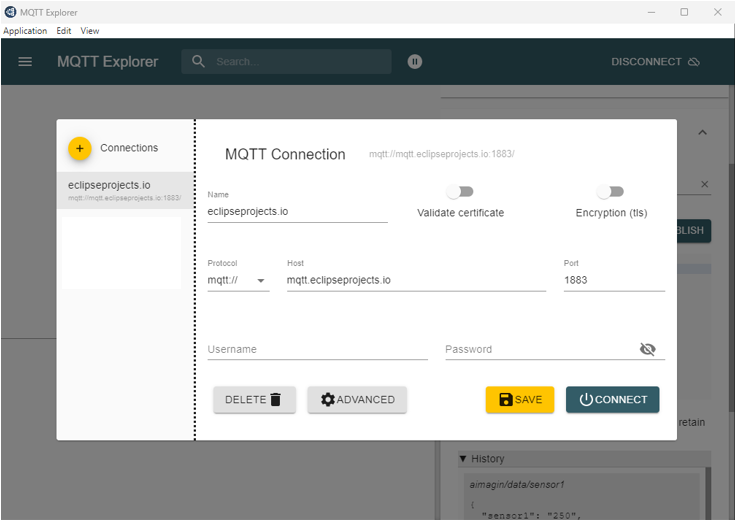Click the cloud-off disconnect icon
Viewport: 735px width, 520px height.
(x=694, y=62)
